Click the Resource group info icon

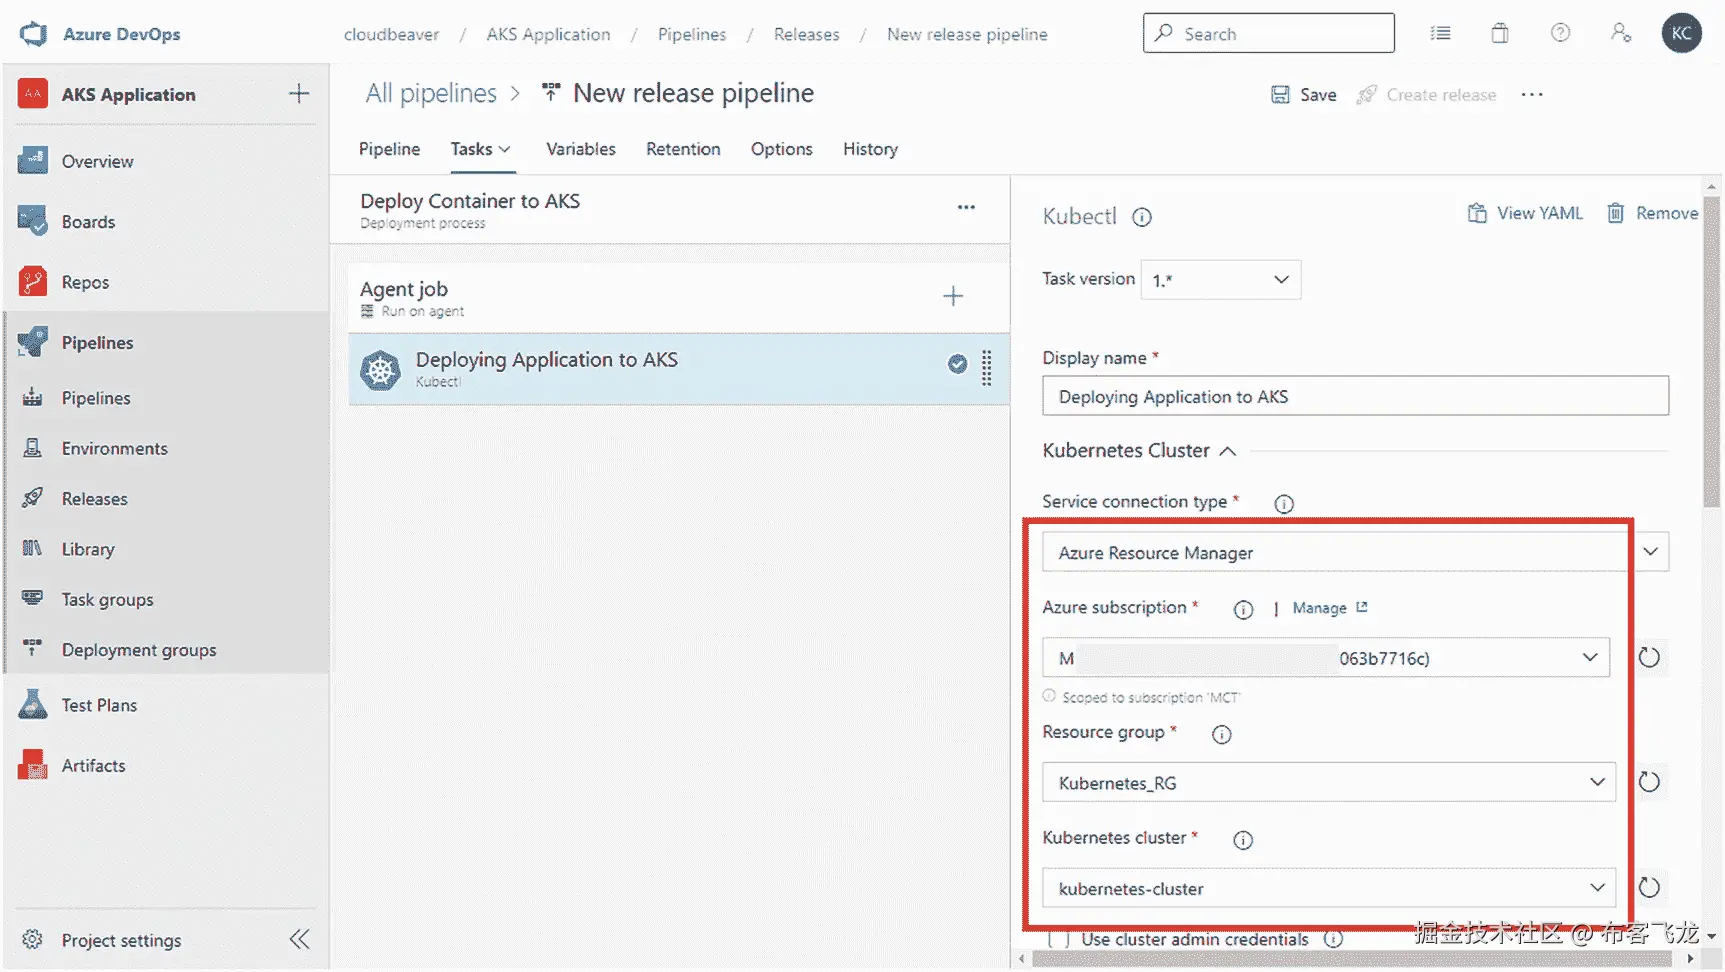[x=1221, y=735]
